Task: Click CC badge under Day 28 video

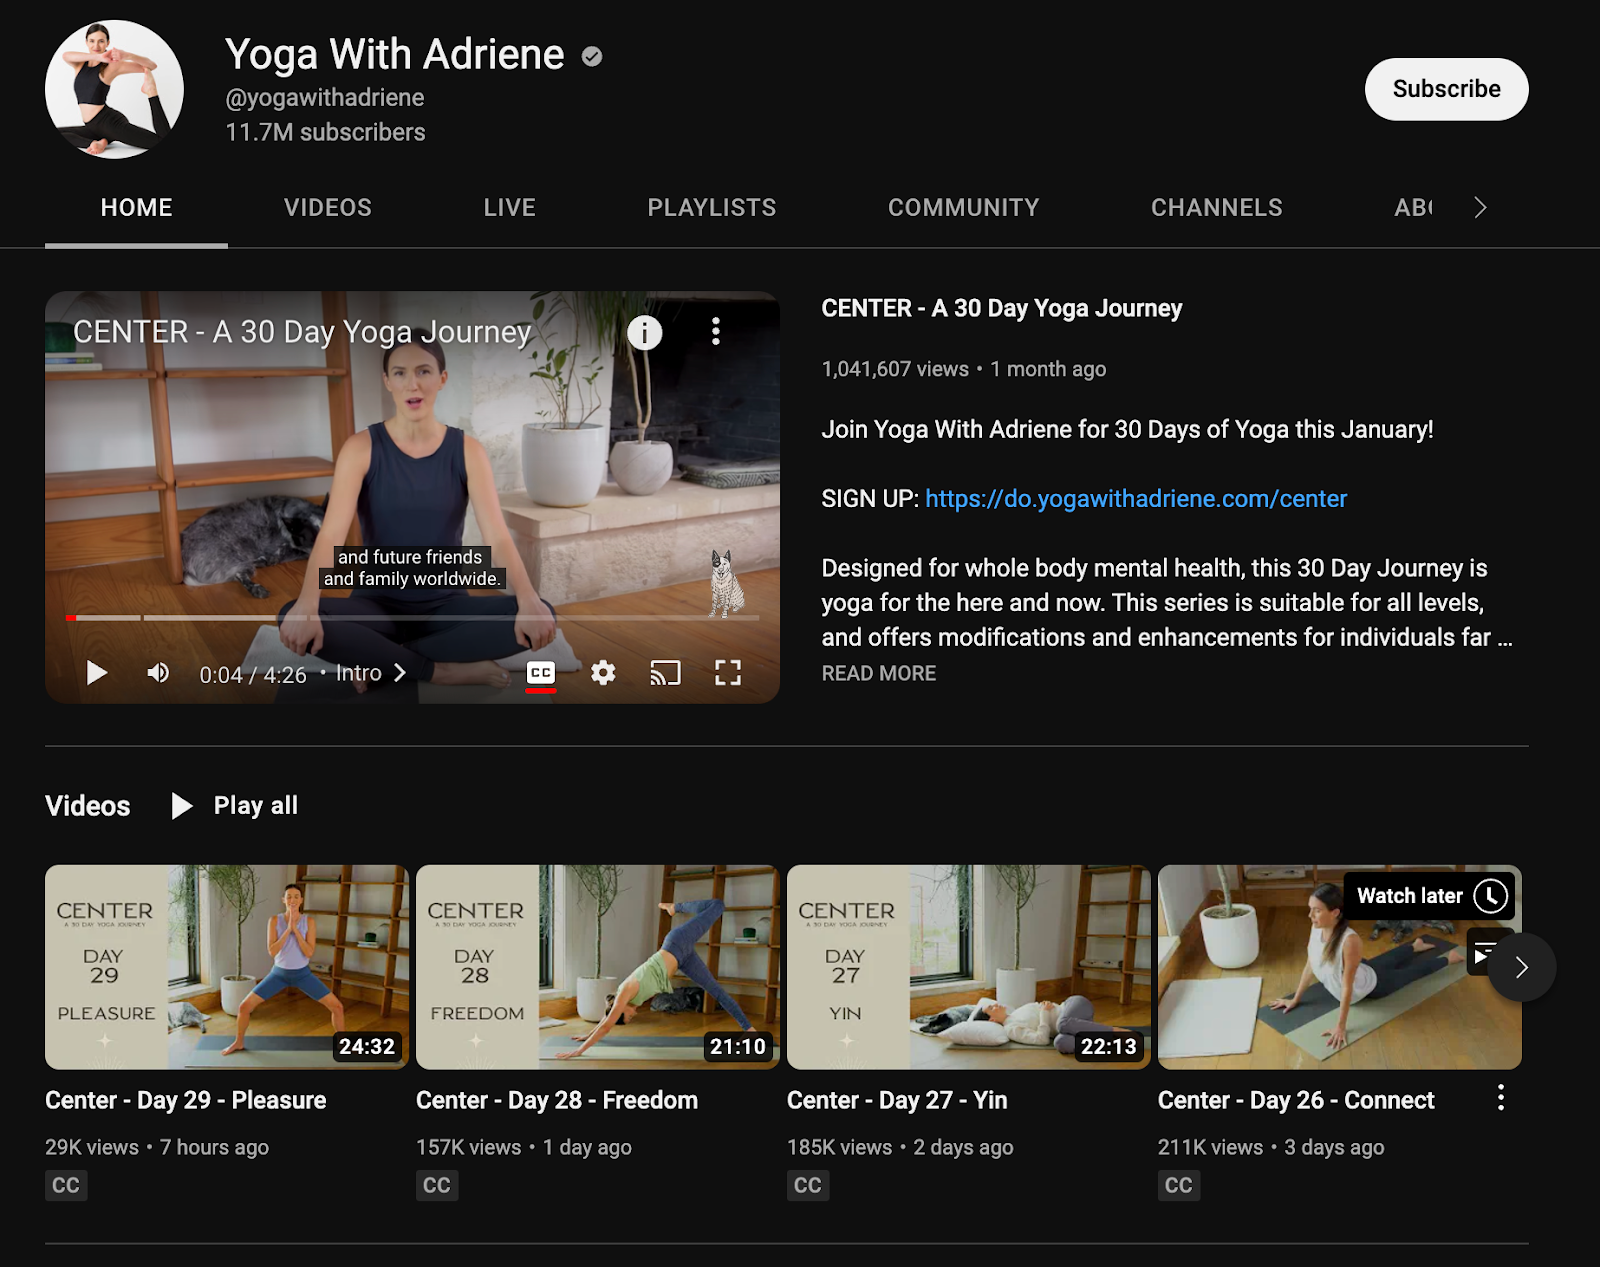Action: (x=437, y=1185)
